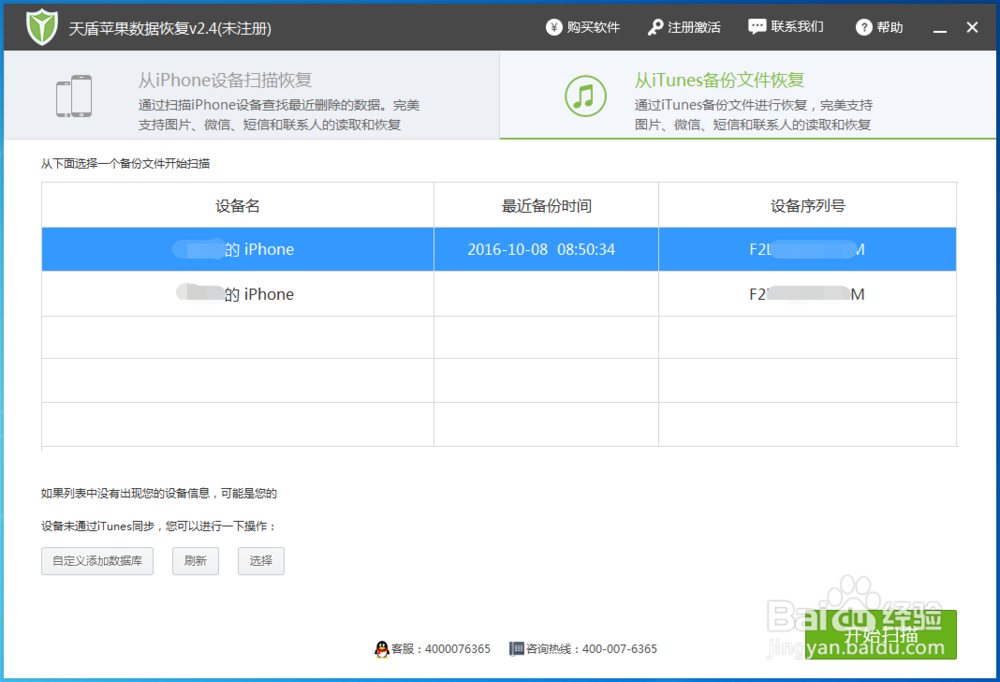Screen dimensions: 1000x682
Task: Select the highlighted iPhone backup row
Action: tap(237, 249)
